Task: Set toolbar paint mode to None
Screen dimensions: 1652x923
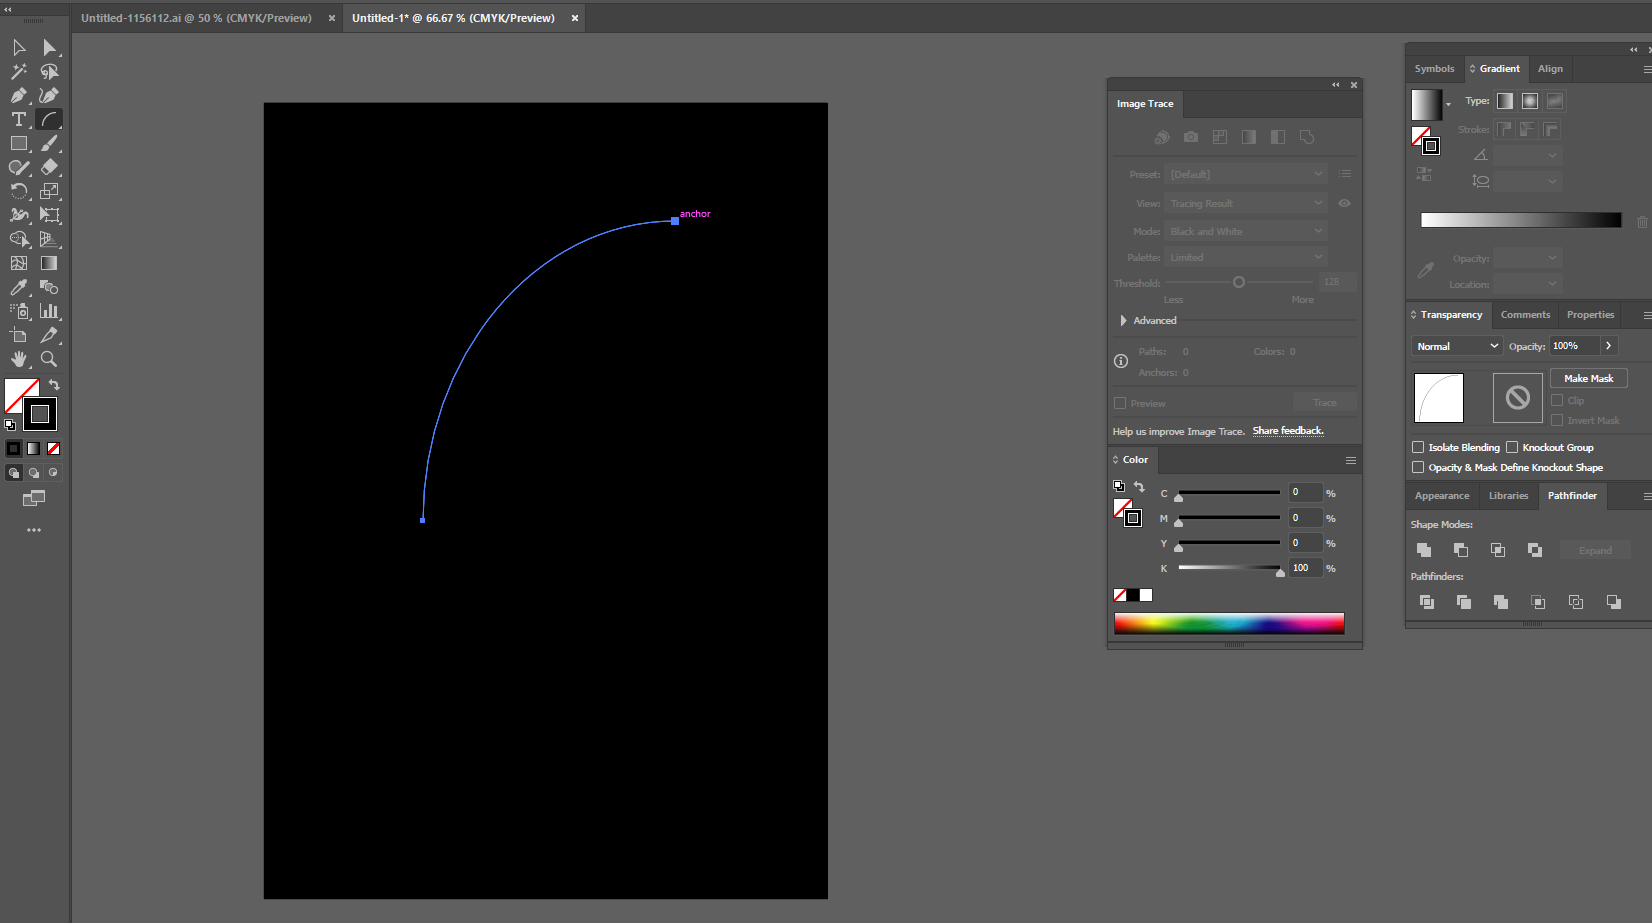Action: (54, 448)
